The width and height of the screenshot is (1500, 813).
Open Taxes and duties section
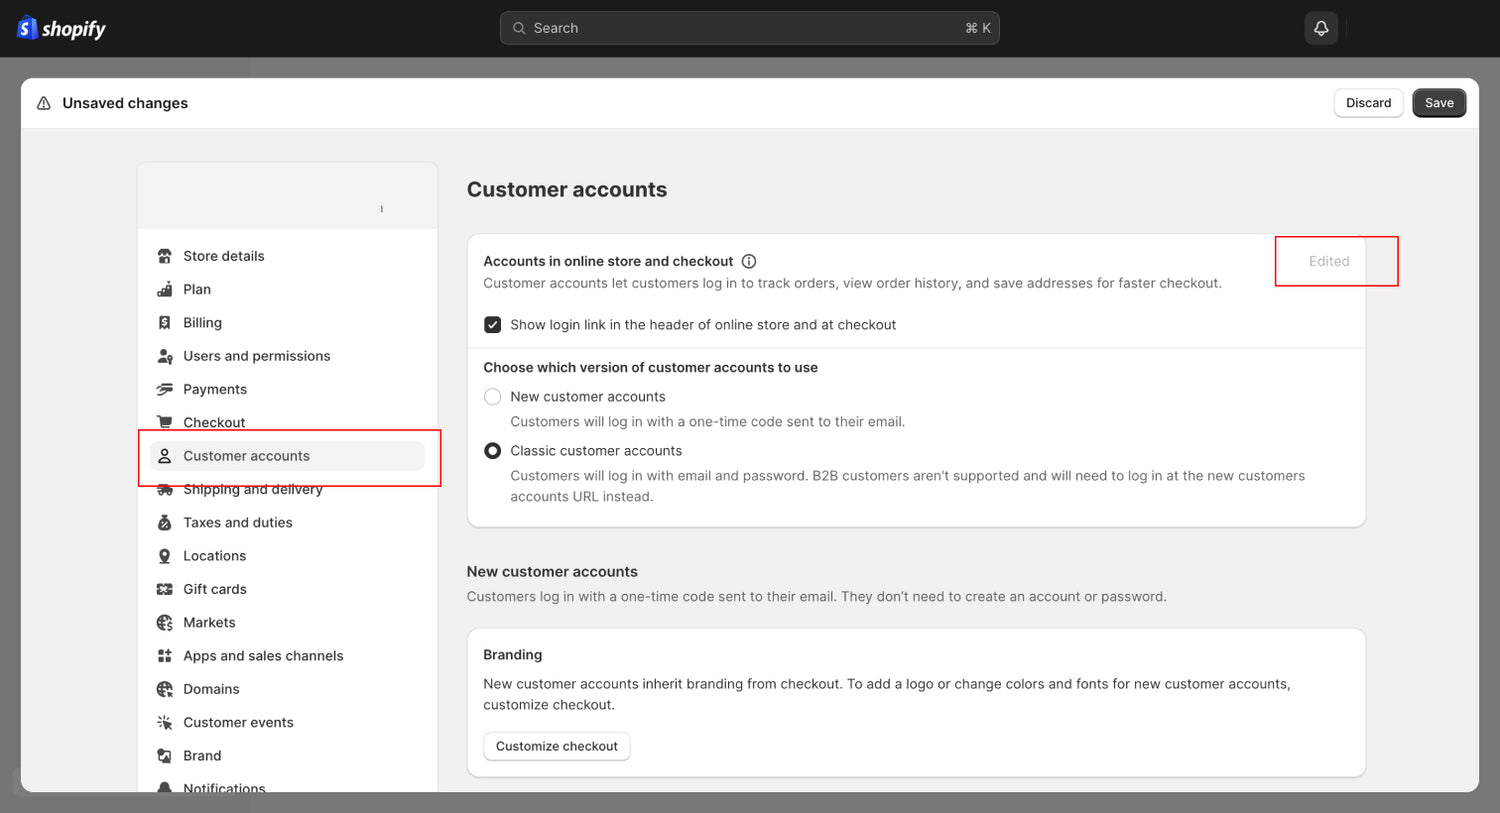point(237,523)
